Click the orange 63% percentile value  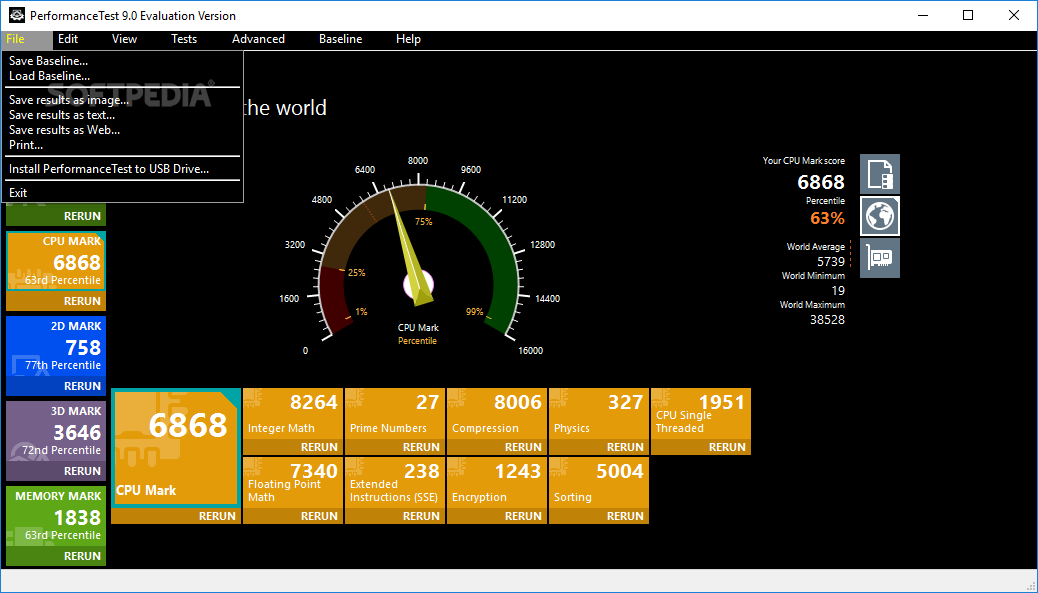tap(827, 218)
